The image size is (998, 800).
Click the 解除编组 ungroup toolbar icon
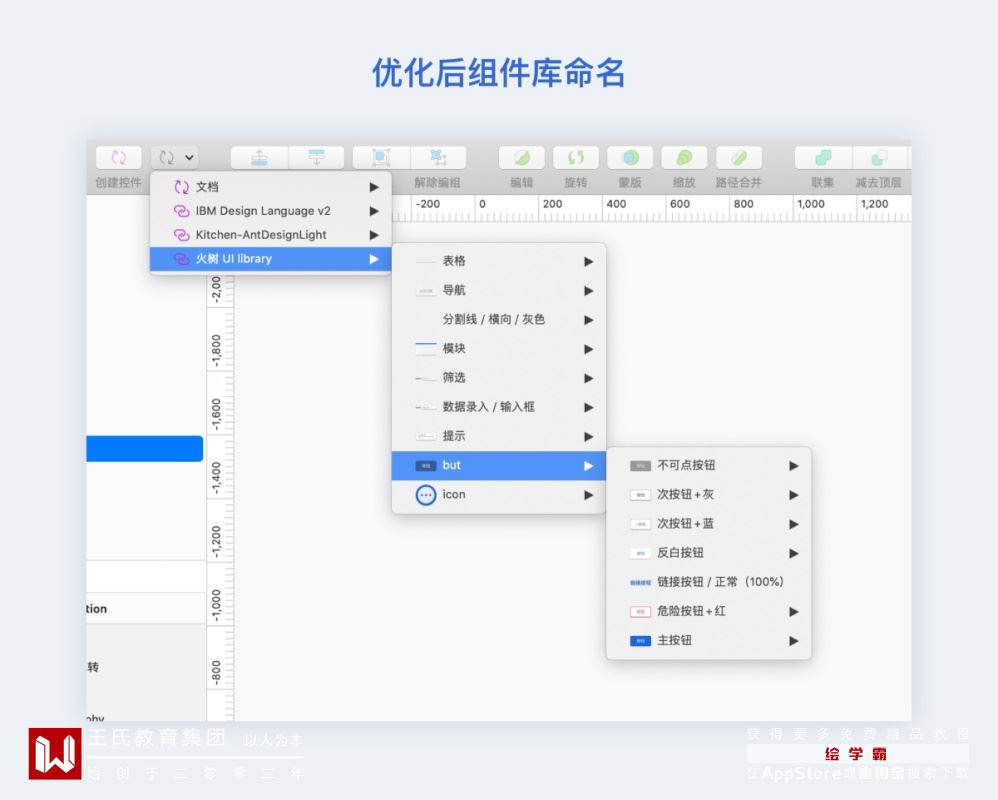click(x=439, y=157)
